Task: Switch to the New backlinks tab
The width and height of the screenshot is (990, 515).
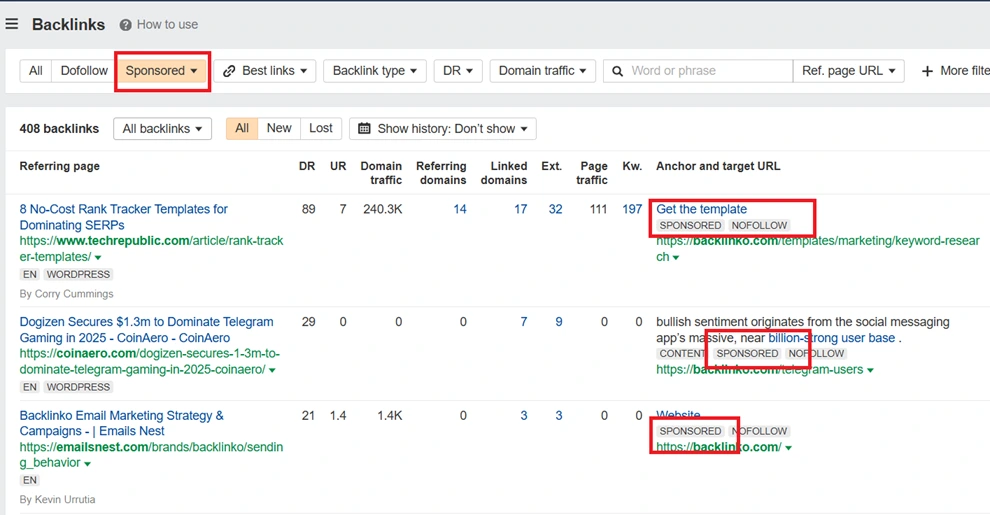Action: tap(279, 129)
